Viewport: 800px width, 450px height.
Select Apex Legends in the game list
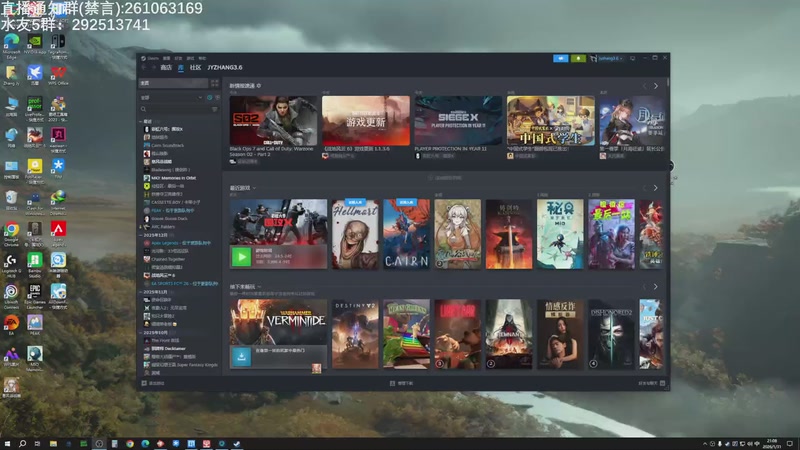pos(178,243)
